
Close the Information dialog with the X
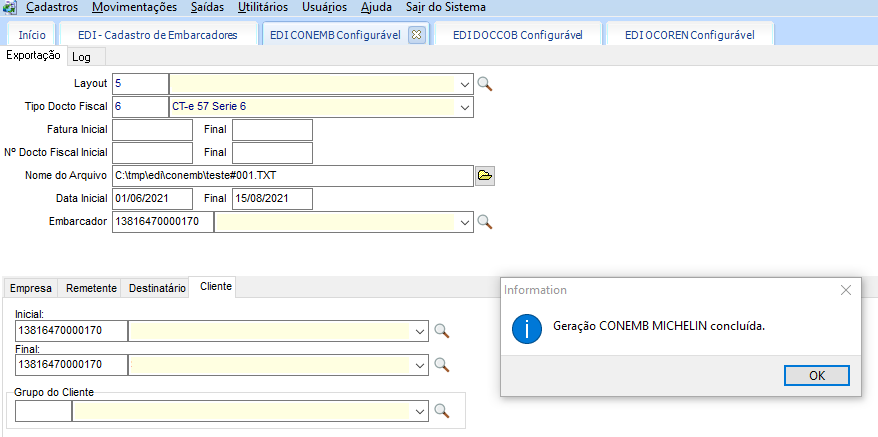[846, 290]
